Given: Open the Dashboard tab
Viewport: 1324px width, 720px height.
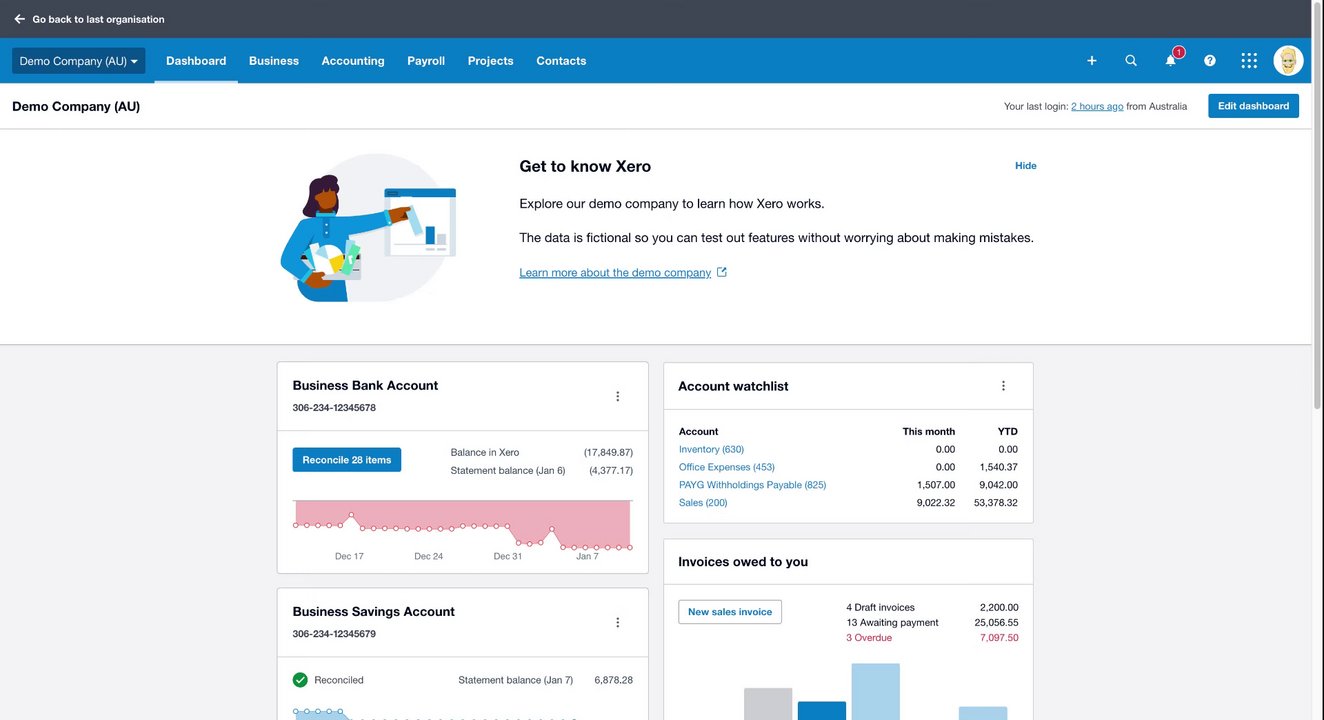Looking at the screenshot, I should (x=196, y=61).
